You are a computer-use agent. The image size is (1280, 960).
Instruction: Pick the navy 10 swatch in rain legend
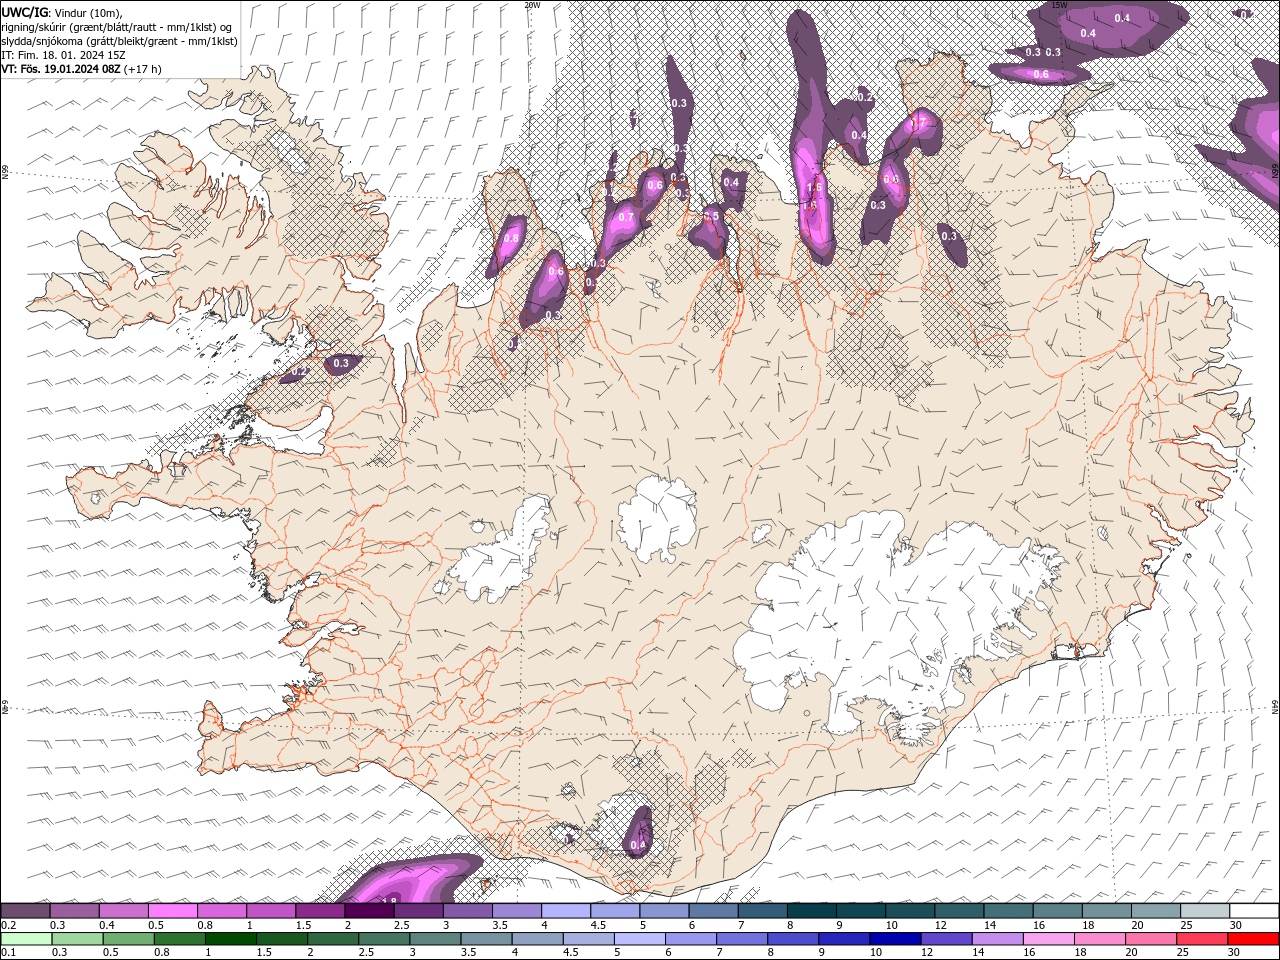coord(893,939)
